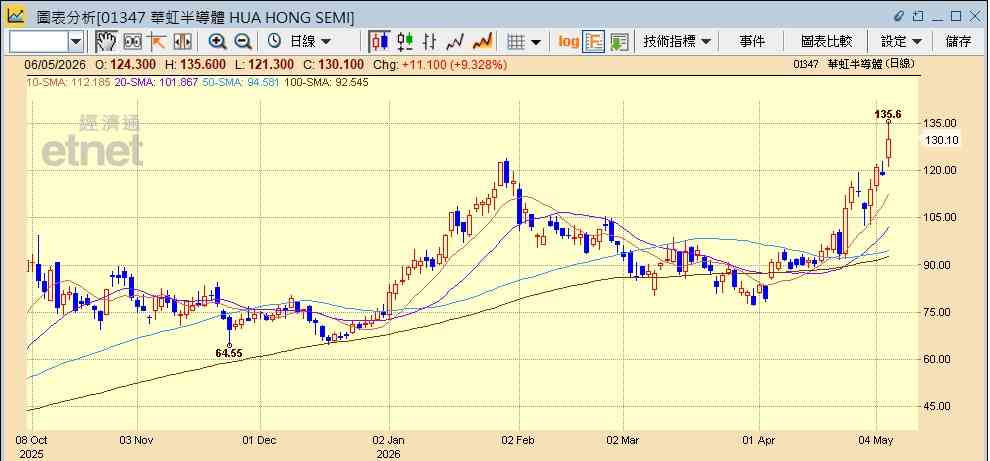Click the horizontal range split icon
This screenshot has width=990, height=461.
point(182,42)
